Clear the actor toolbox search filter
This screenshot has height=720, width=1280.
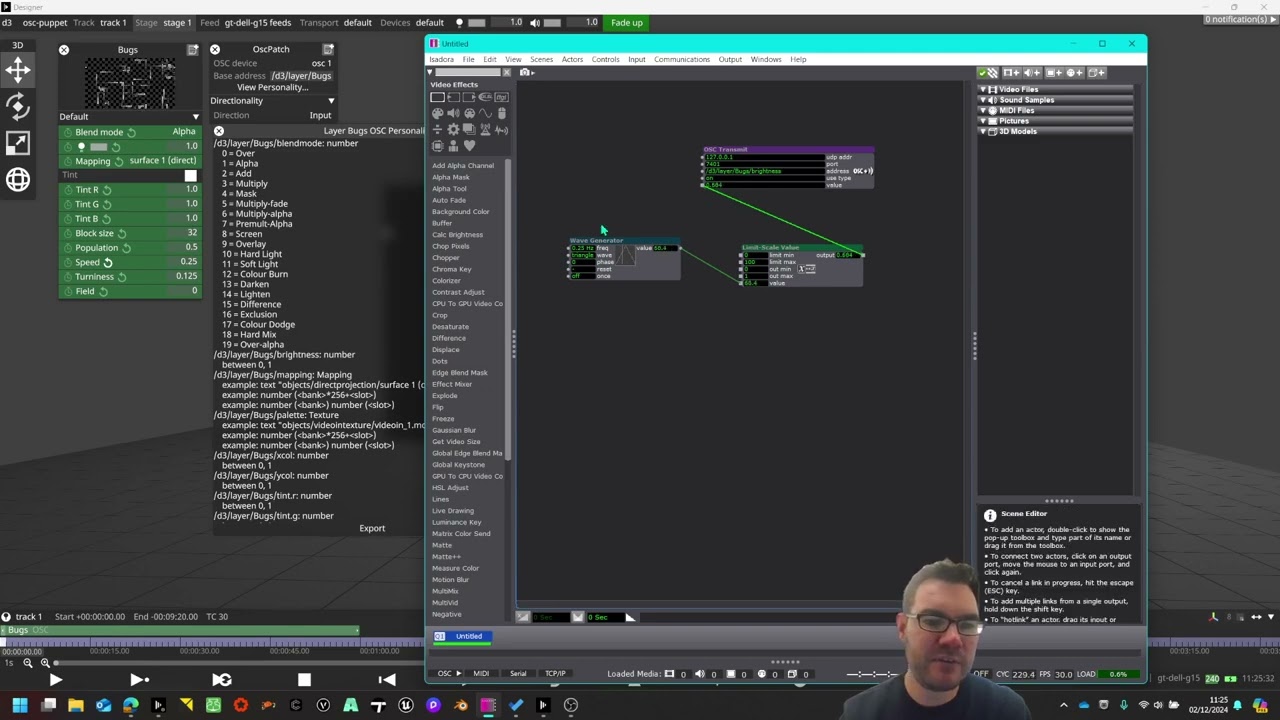point(506,72)
